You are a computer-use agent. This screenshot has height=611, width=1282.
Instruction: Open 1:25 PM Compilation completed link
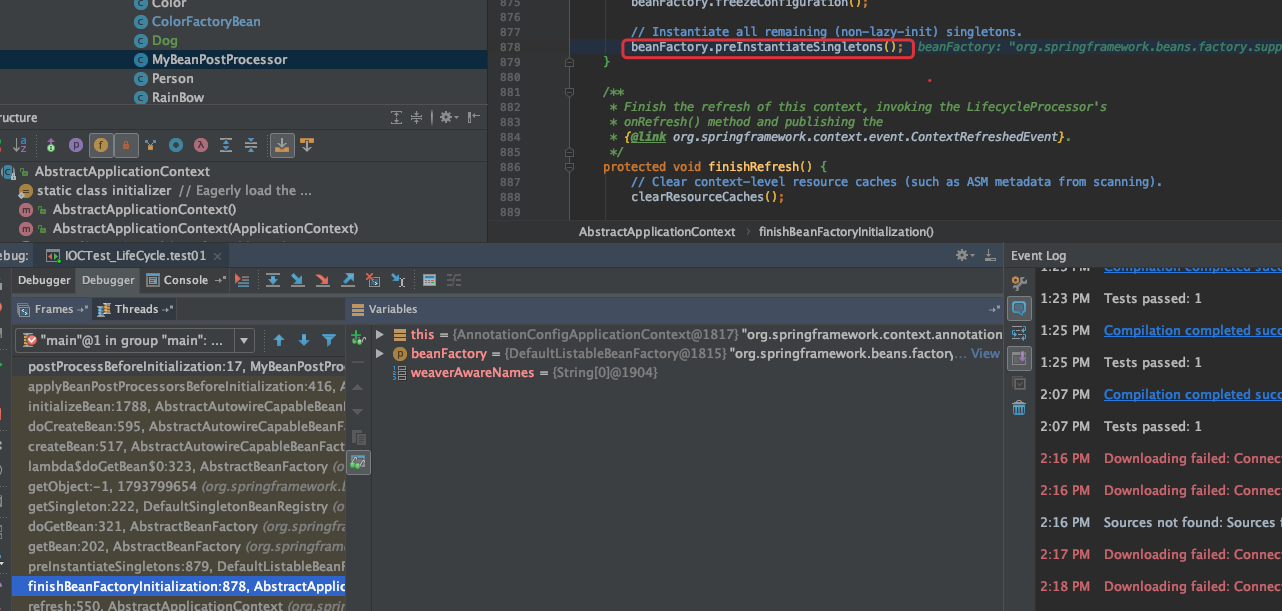[1192, 330]
